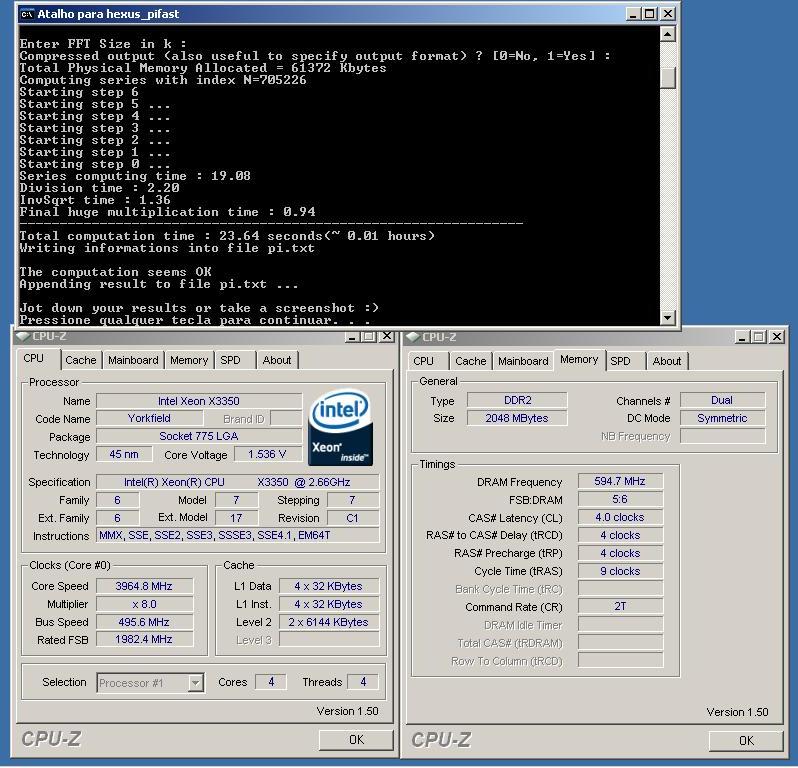Click OK in the left CPU-Z window
Image resolution: width=798 pixels, height=768 pixels.
point(356,739)
